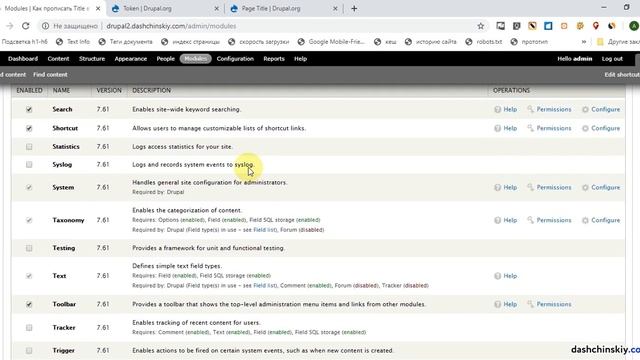Open the People admin menu item
The height and width of the screenshot is (360, 640).
165,59
